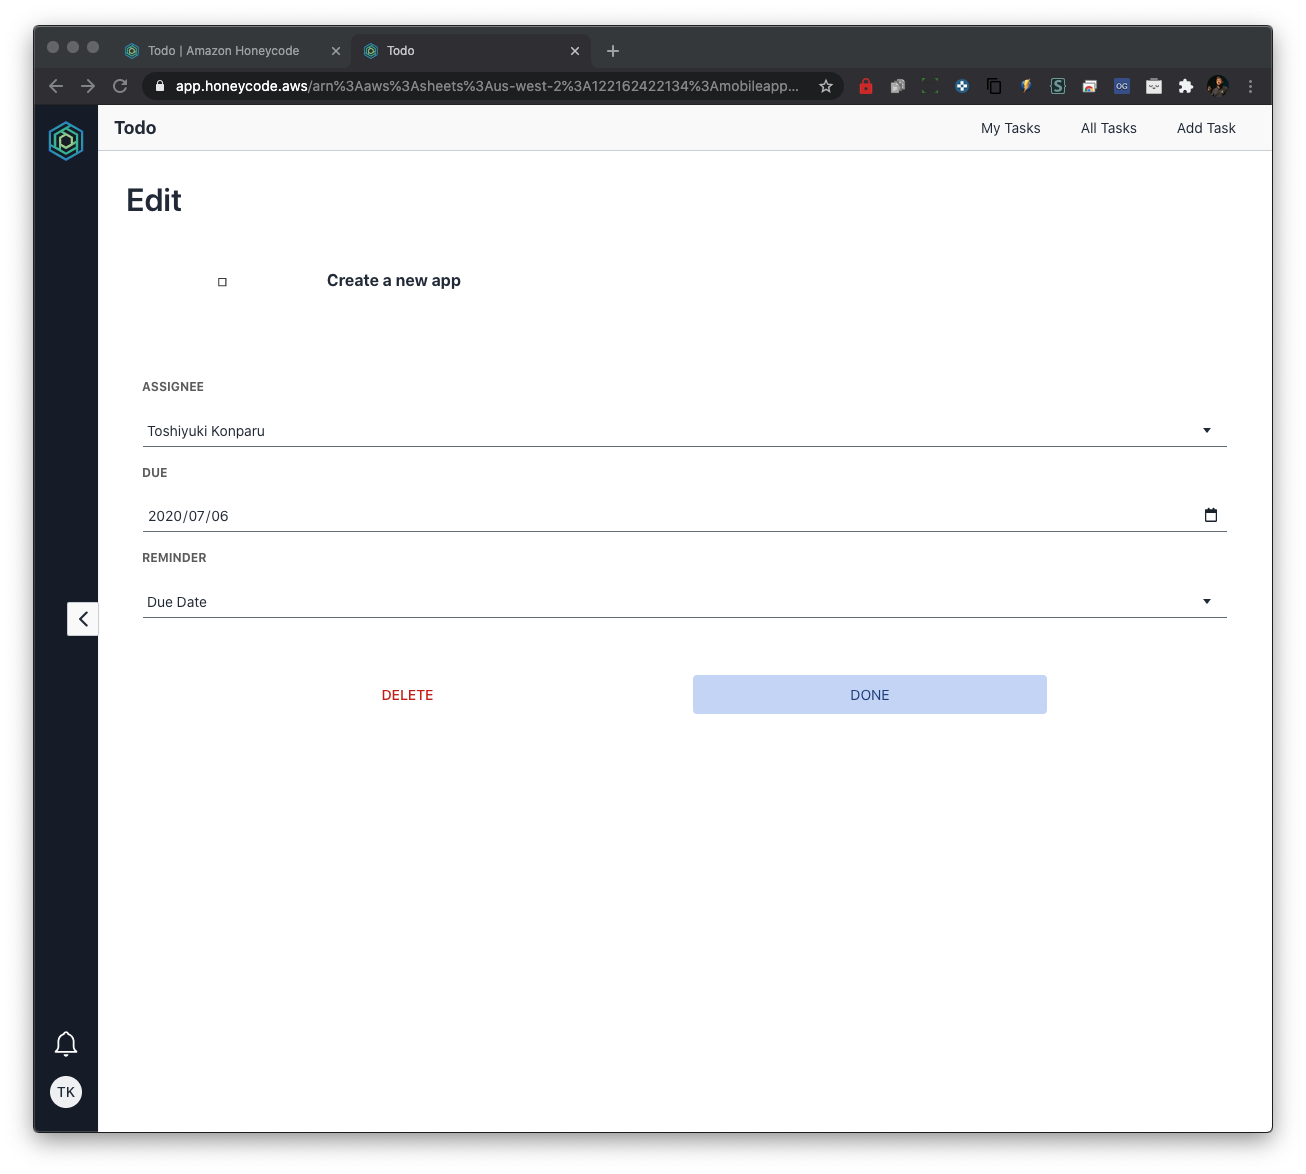Open the My Tasks menu item
Viewport: 1306px width, 1174px height.
click(x=1010, y=128)
